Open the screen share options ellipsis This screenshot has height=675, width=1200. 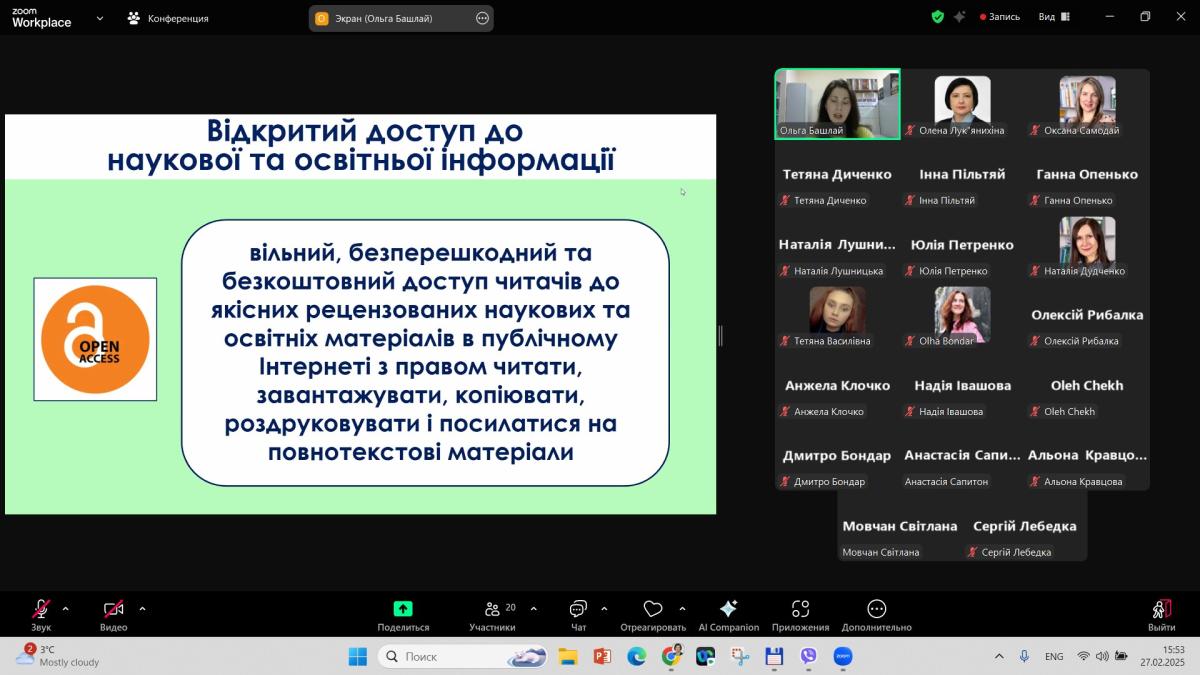pos(482,18)
